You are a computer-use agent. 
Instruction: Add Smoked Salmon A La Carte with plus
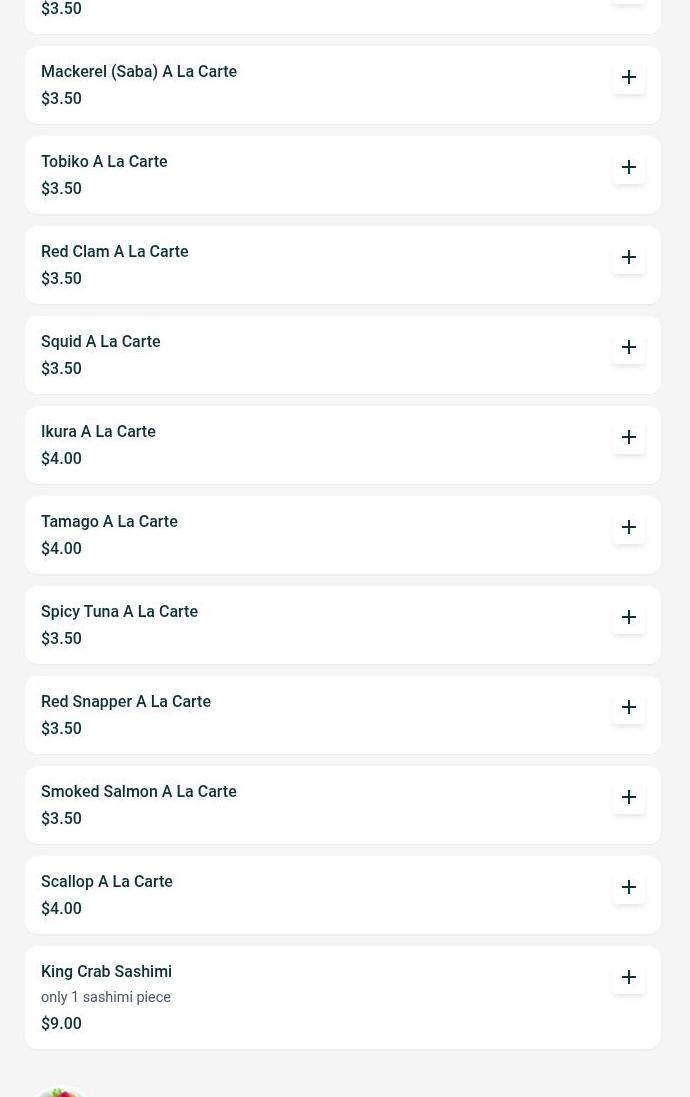tap(628, 798)
